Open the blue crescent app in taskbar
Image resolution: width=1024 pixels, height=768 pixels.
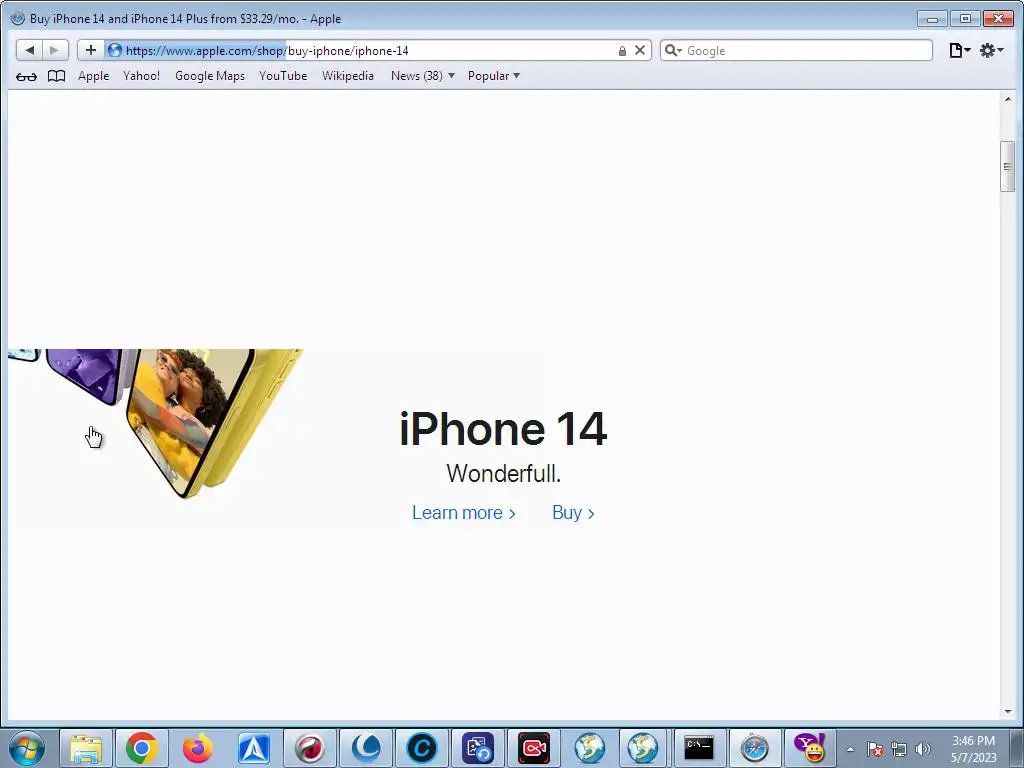(366, 748)
